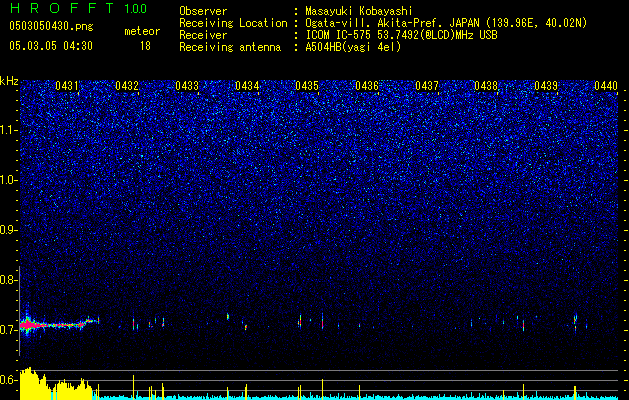Click the meteor count value 18
The width and height of the screenshot is (629, 400).
145,46
